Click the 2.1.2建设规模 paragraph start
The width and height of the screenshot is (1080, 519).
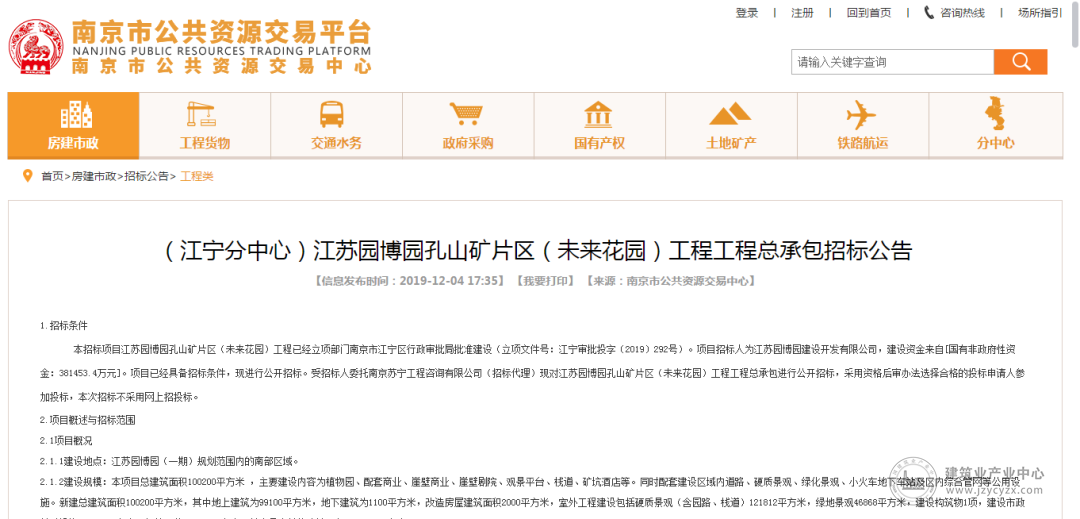(75, 482)
